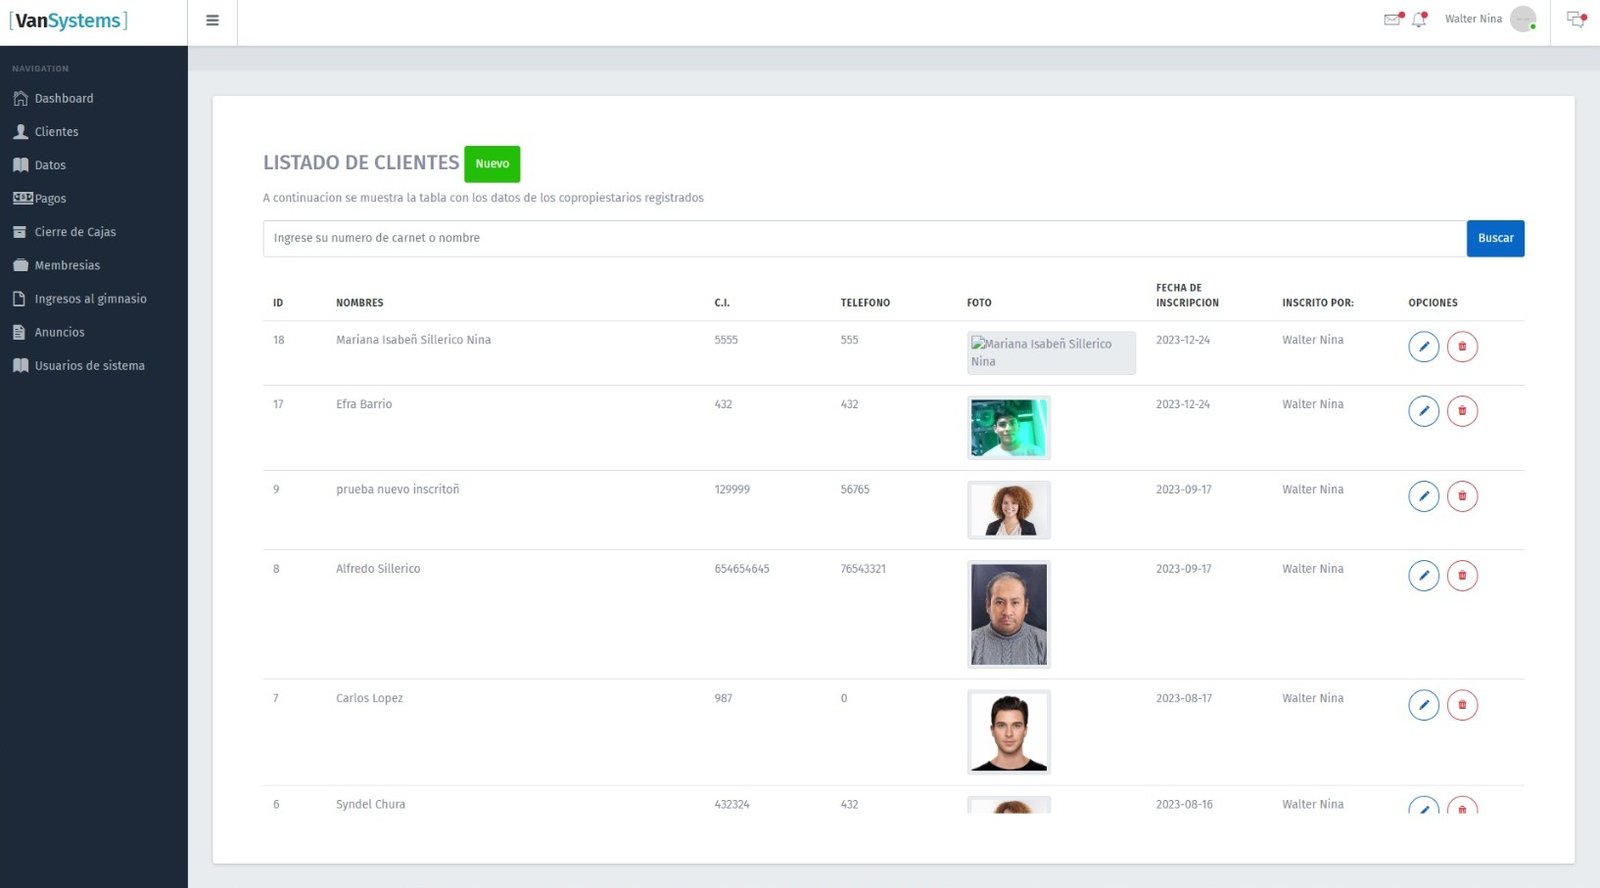Viewport: 1600px width, 888px height.
Task: Navigate to Usuarios de sistema
Action: tap(89, 366)
